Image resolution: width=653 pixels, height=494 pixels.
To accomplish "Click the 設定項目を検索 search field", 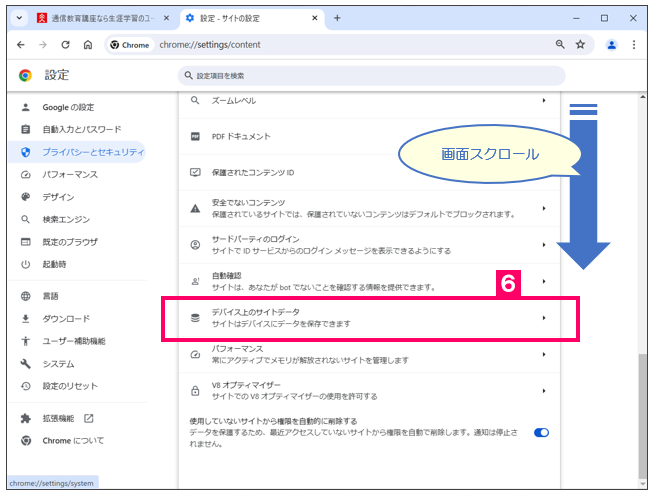I will [371, 76].
